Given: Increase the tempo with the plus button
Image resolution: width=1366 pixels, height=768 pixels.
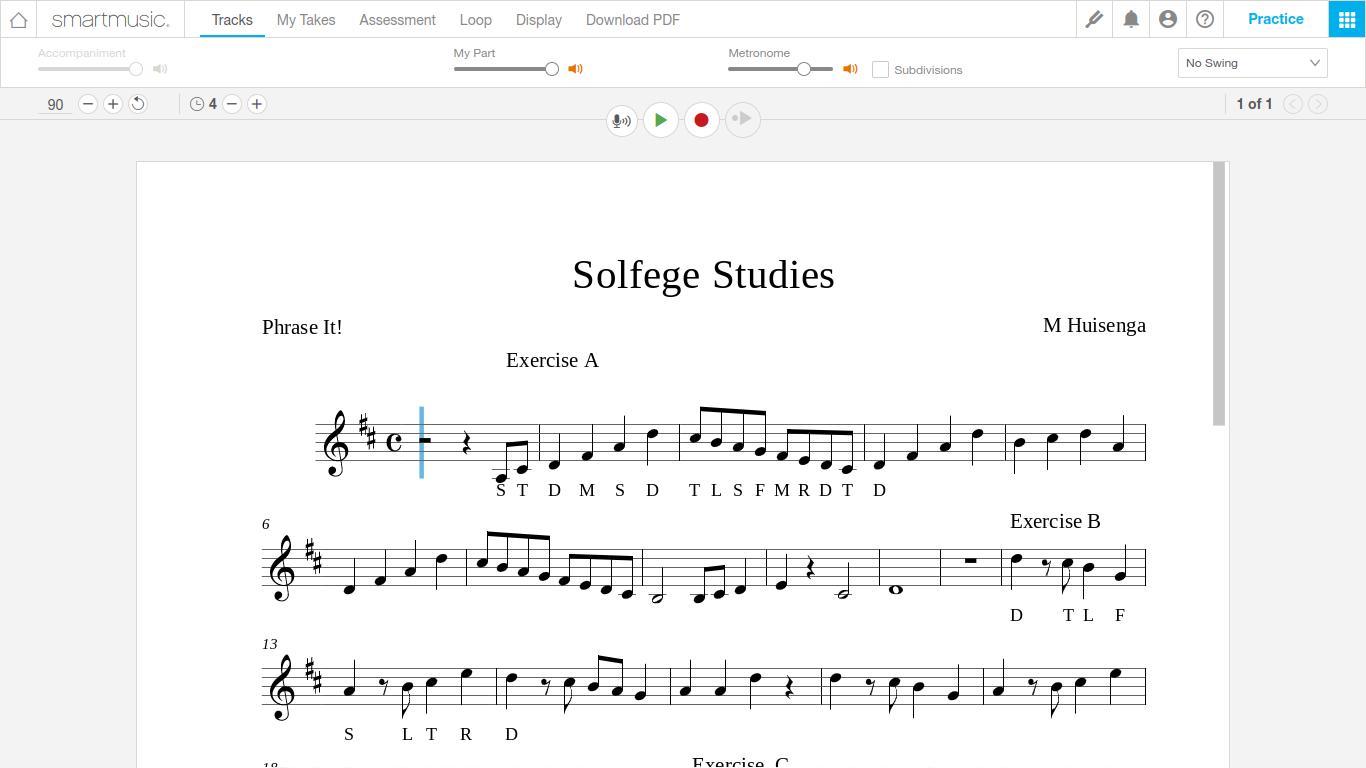Looking at the screenshot, I should click(113, 104).
